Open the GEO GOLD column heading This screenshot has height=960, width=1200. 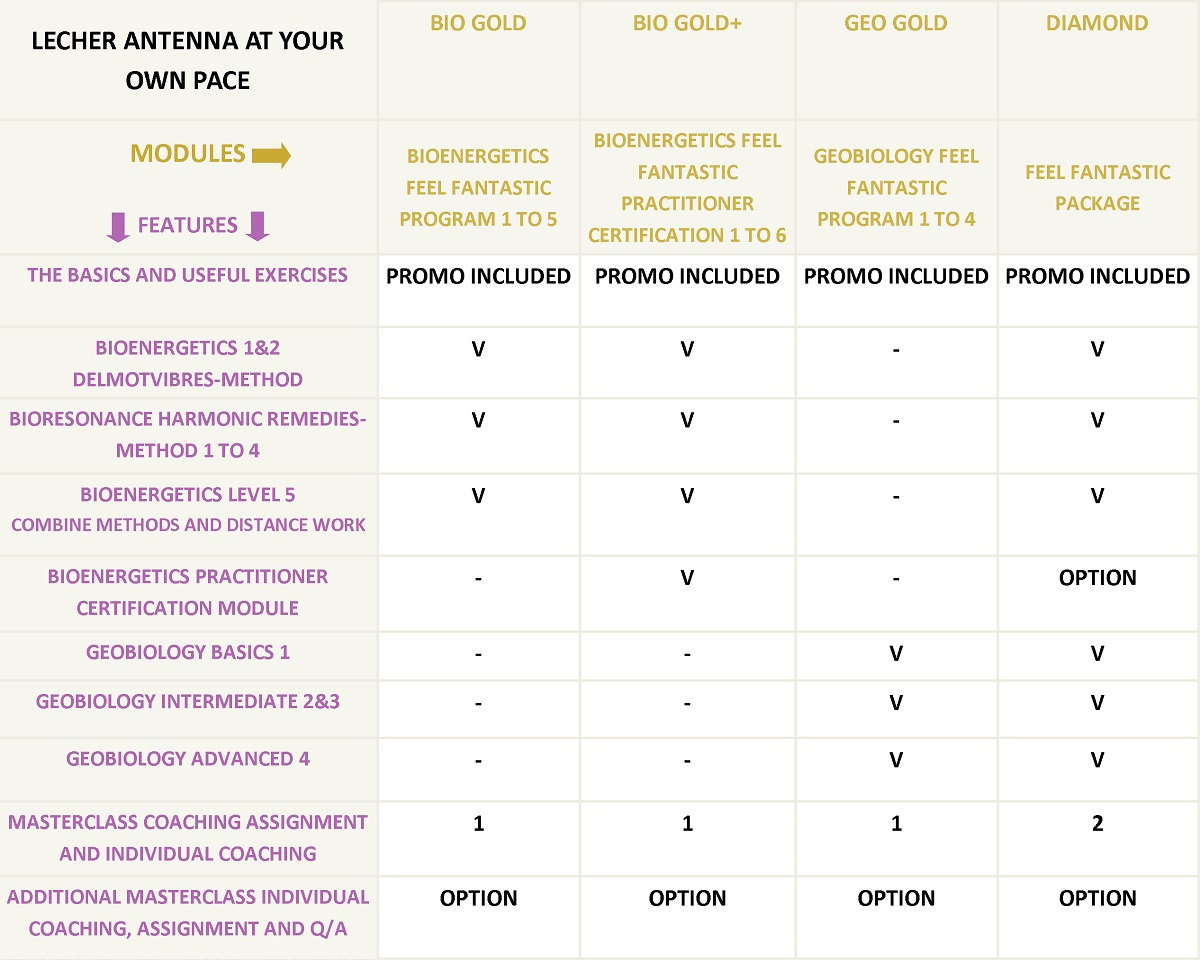[896, 23]
